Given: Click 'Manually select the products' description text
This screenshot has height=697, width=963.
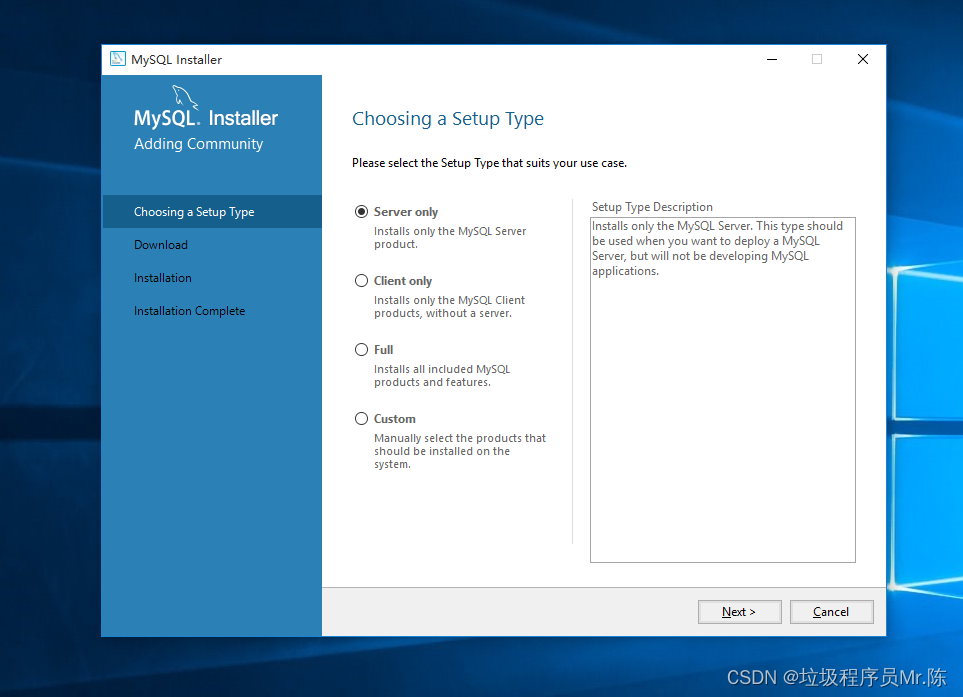Looking at the screenshot, I should (460, 451).
